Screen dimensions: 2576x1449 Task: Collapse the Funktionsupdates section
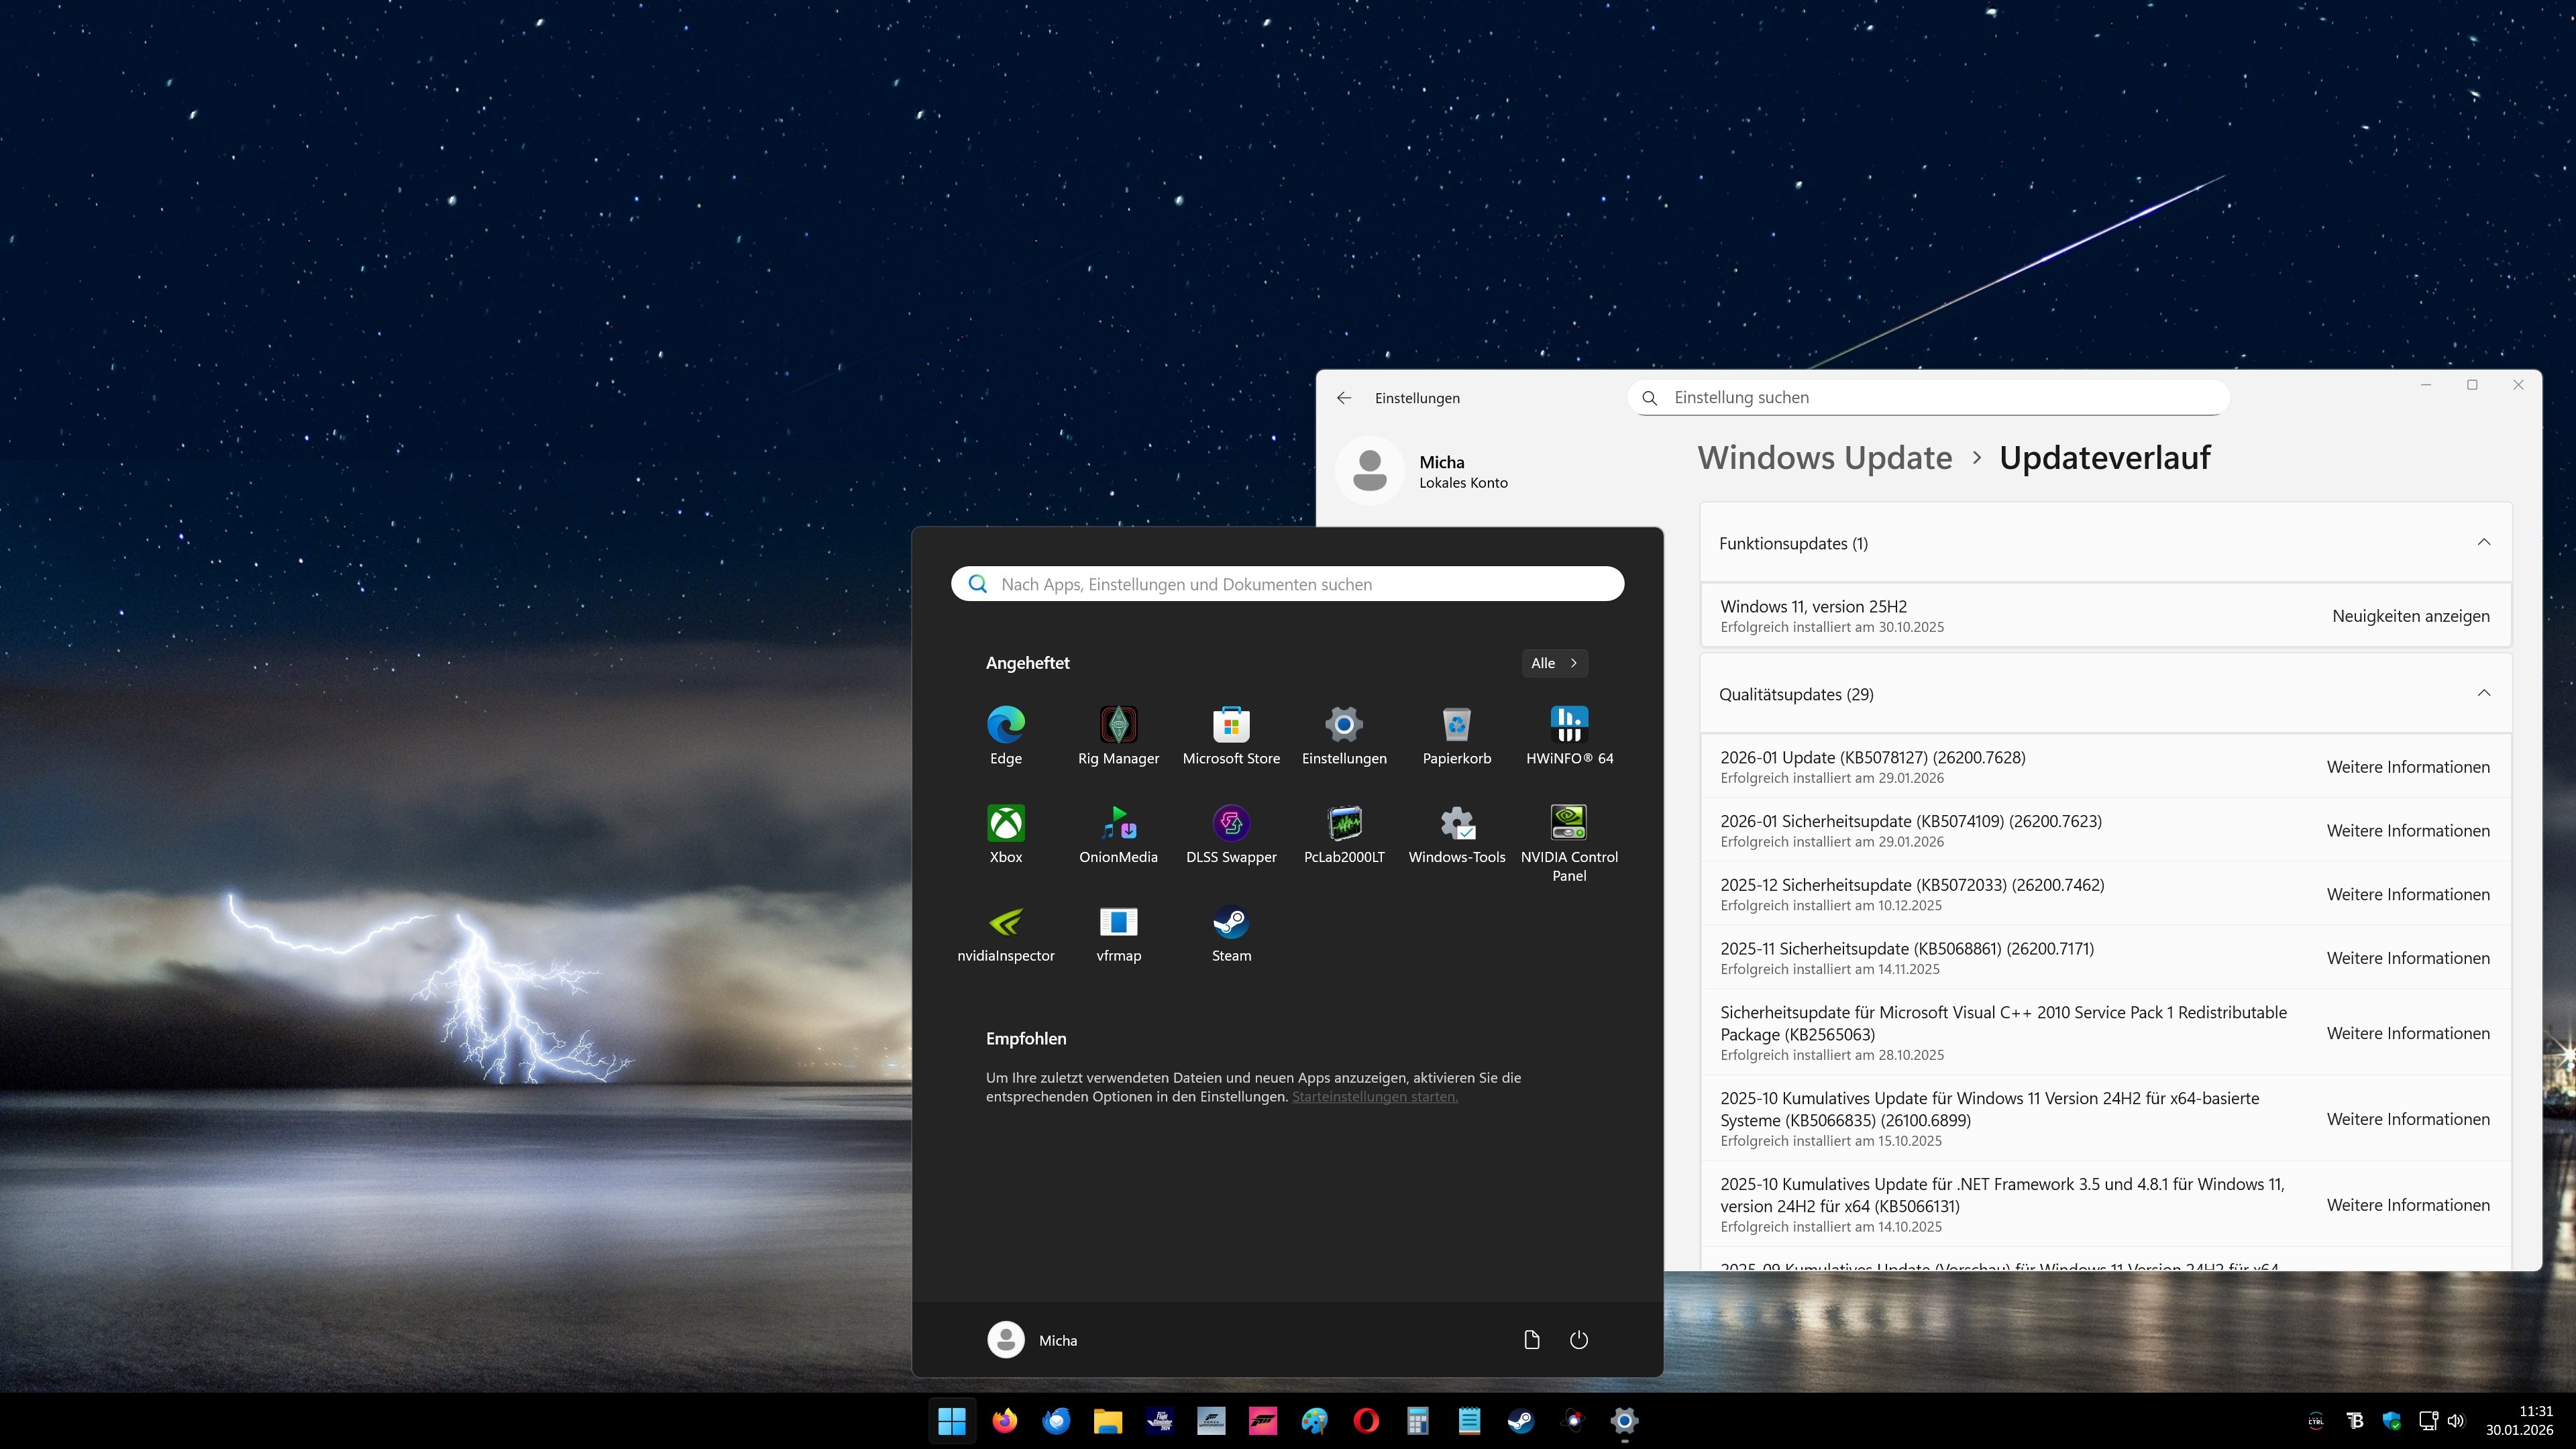click(2483, 543)
